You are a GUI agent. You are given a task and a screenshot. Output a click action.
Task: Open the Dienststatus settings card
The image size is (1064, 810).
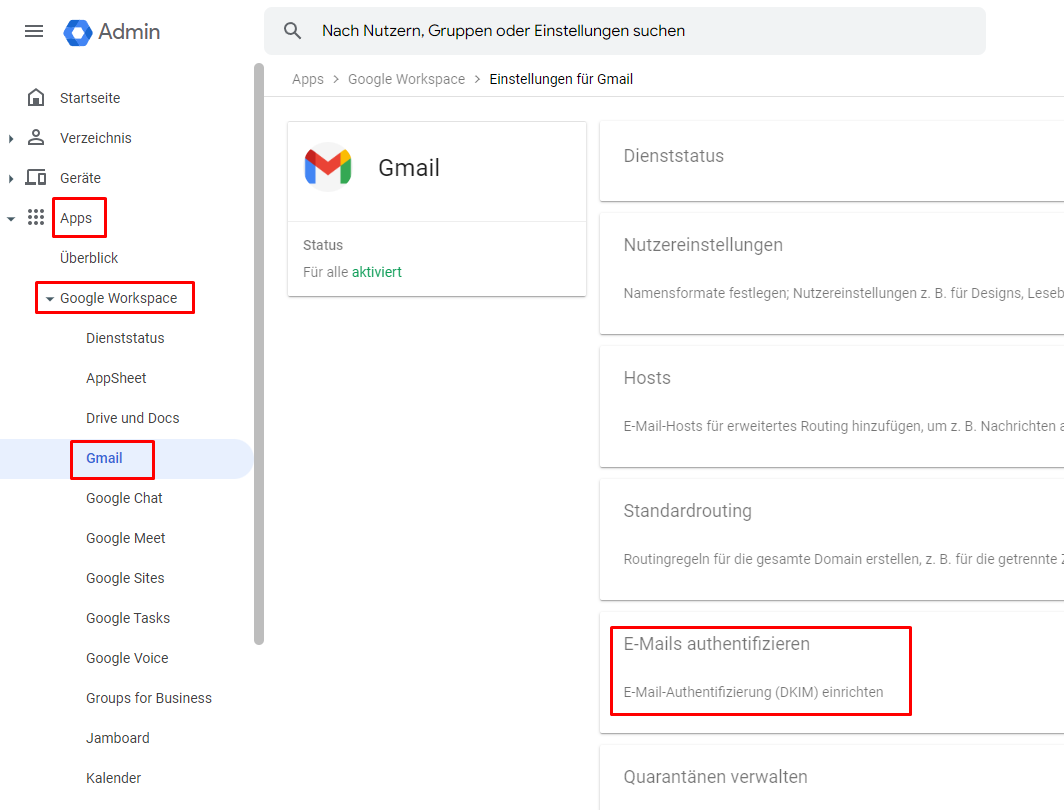click(832, 161)
